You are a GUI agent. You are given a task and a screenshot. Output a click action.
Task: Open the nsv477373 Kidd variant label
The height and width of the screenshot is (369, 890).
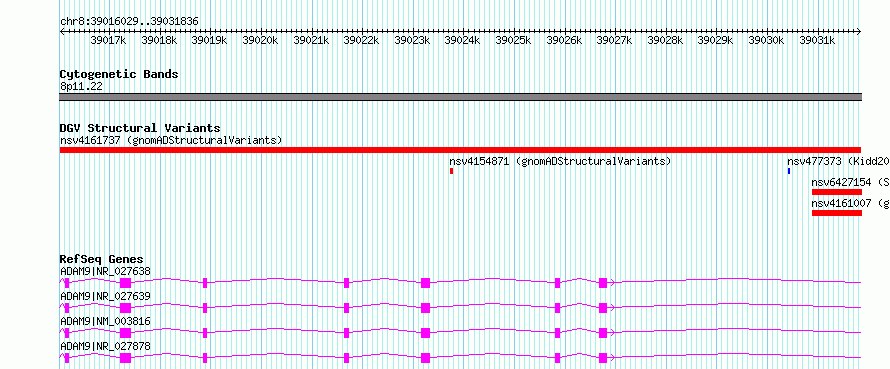[838, 161]
